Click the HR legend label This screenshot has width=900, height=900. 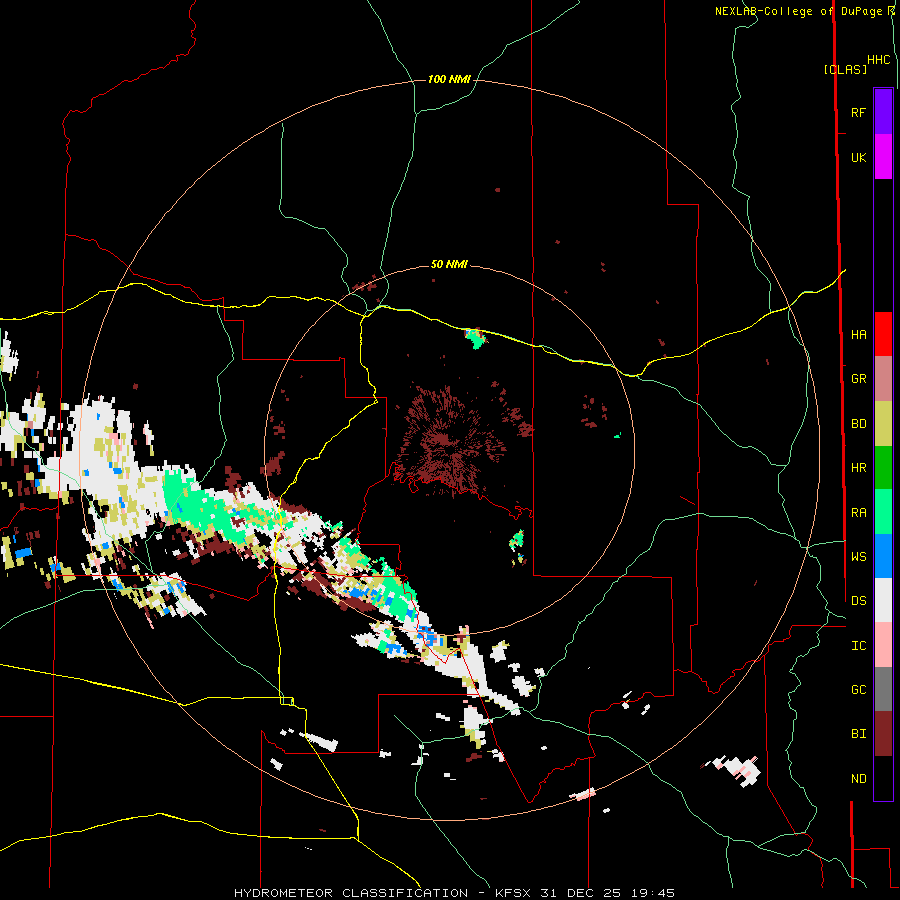click(858, 468)
